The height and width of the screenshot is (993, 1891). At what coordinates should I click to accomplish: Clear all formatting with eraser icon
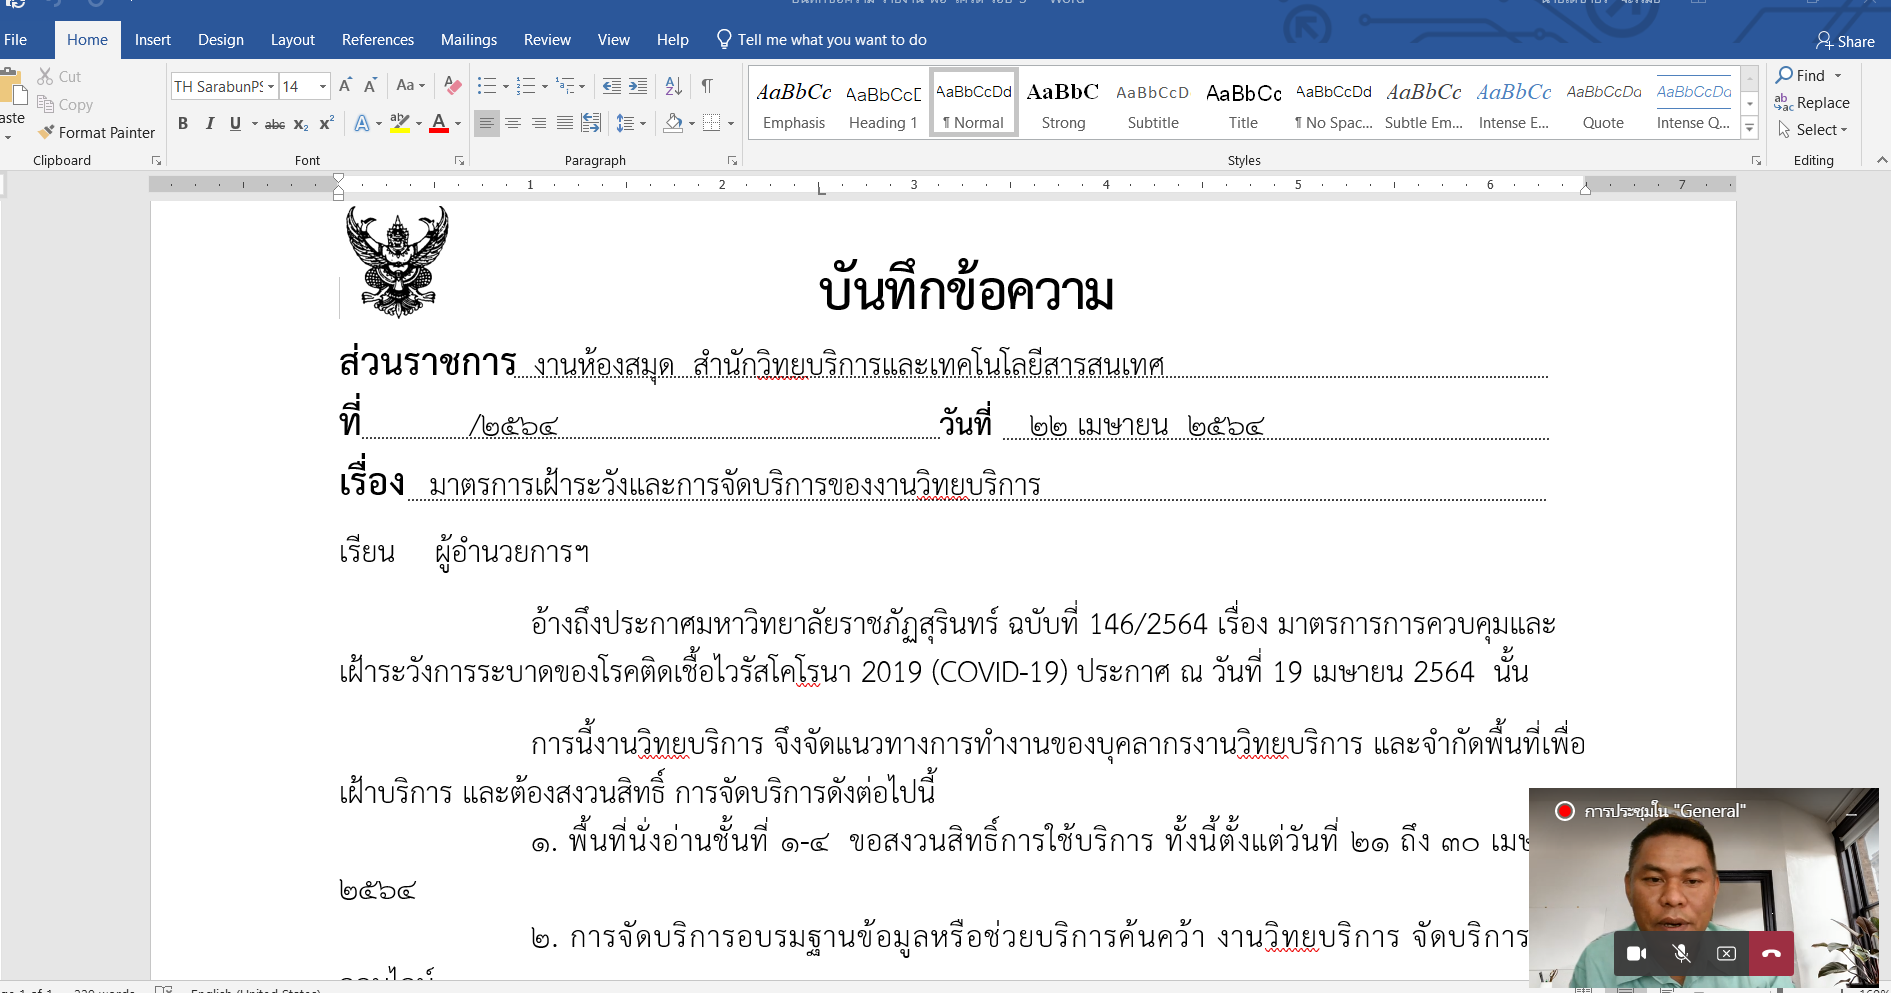coord(452,86)
